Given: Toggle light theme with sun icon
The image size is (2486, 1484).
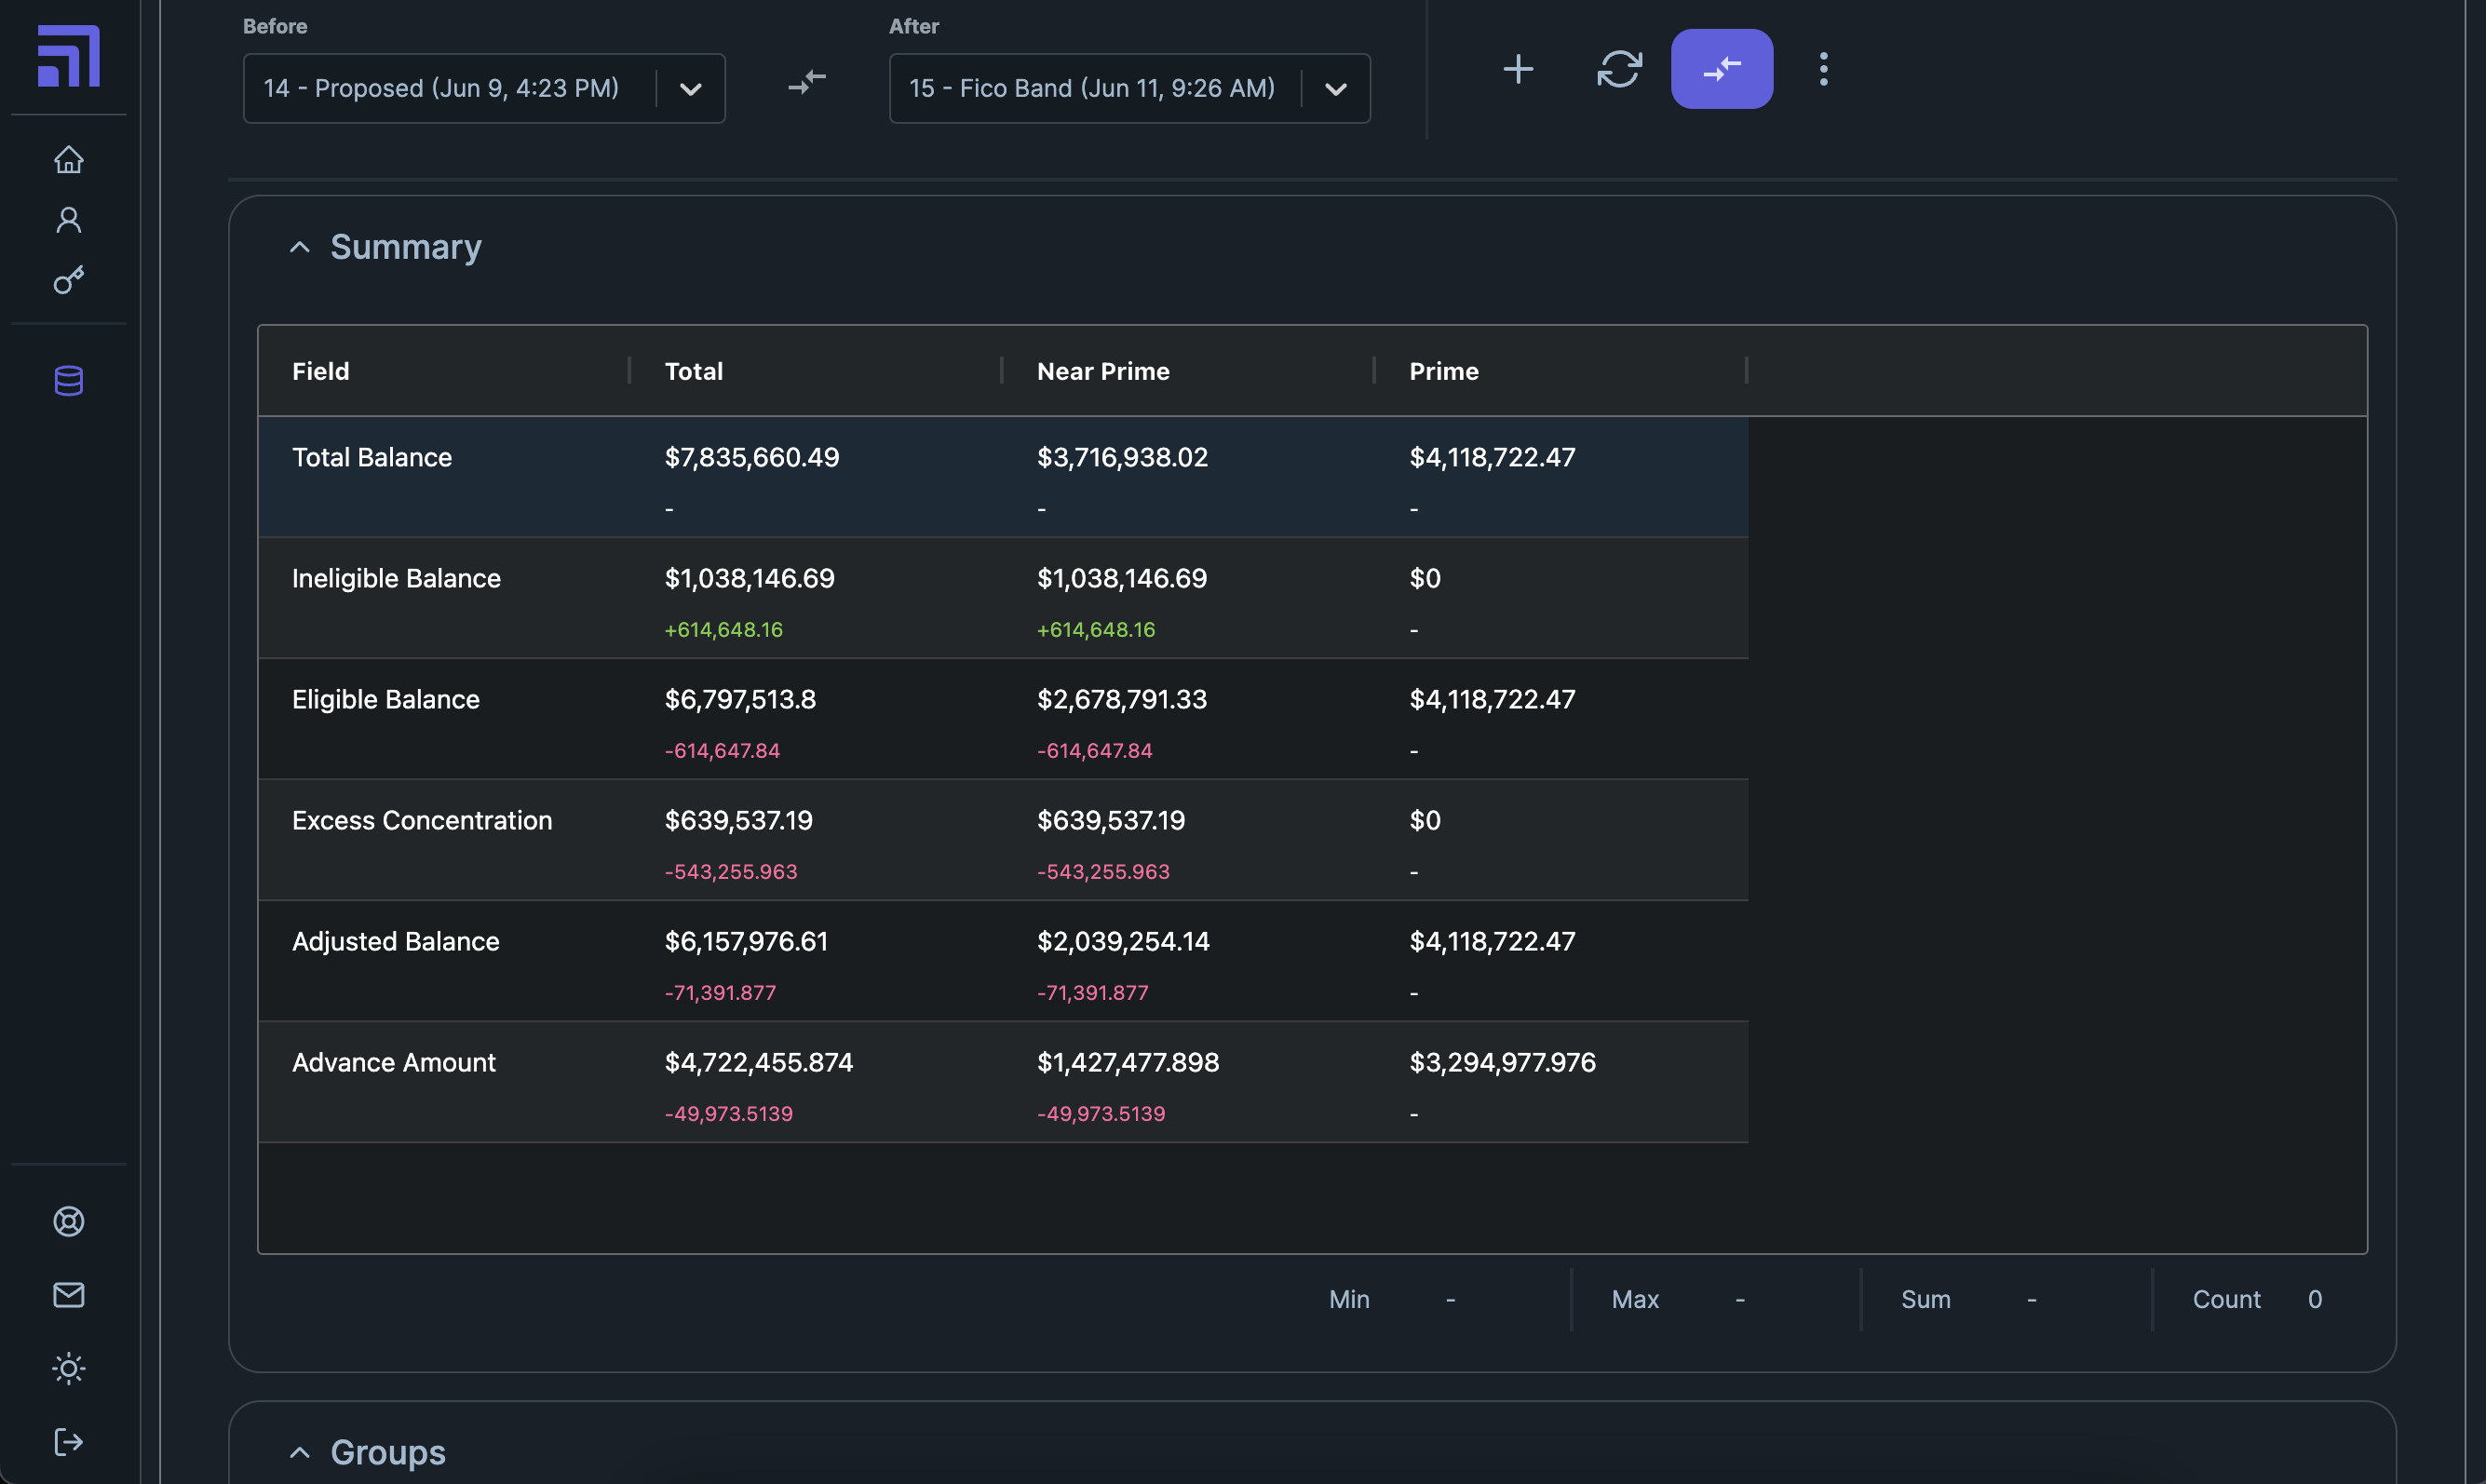Looking at the screenshot, I should click(x=68, y=1368).
